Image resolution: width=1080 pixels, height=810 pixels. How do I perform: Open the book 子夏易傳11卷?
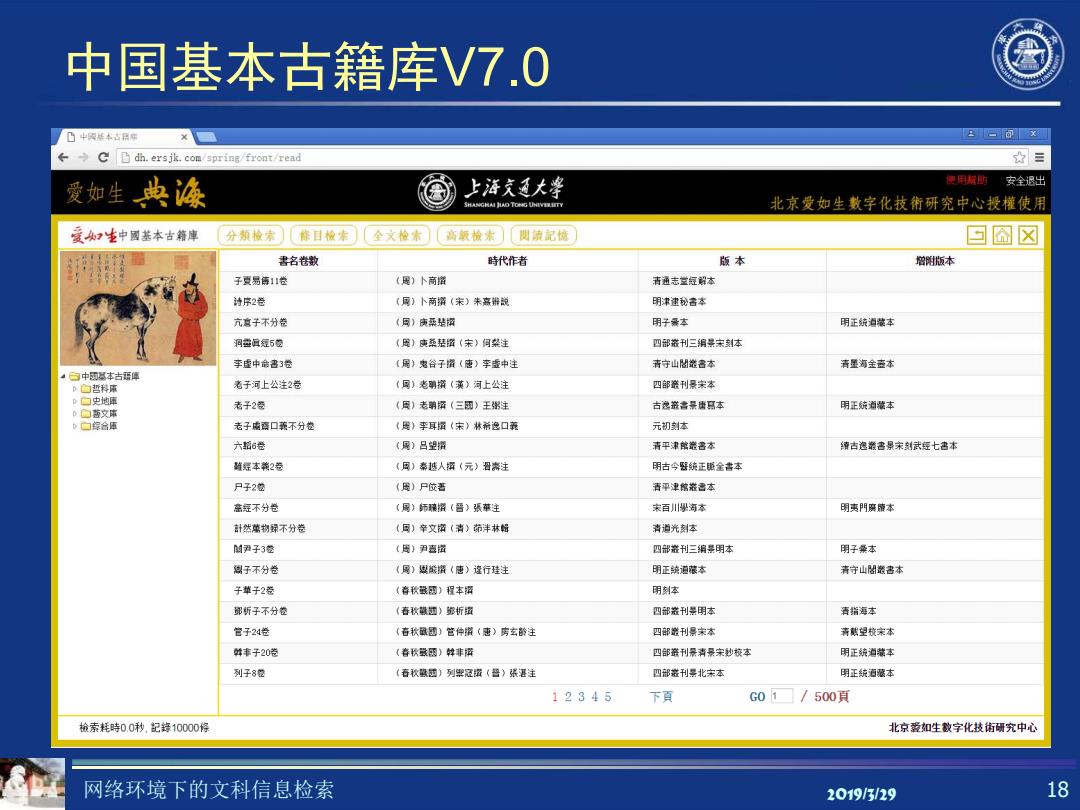click(260, 281)
